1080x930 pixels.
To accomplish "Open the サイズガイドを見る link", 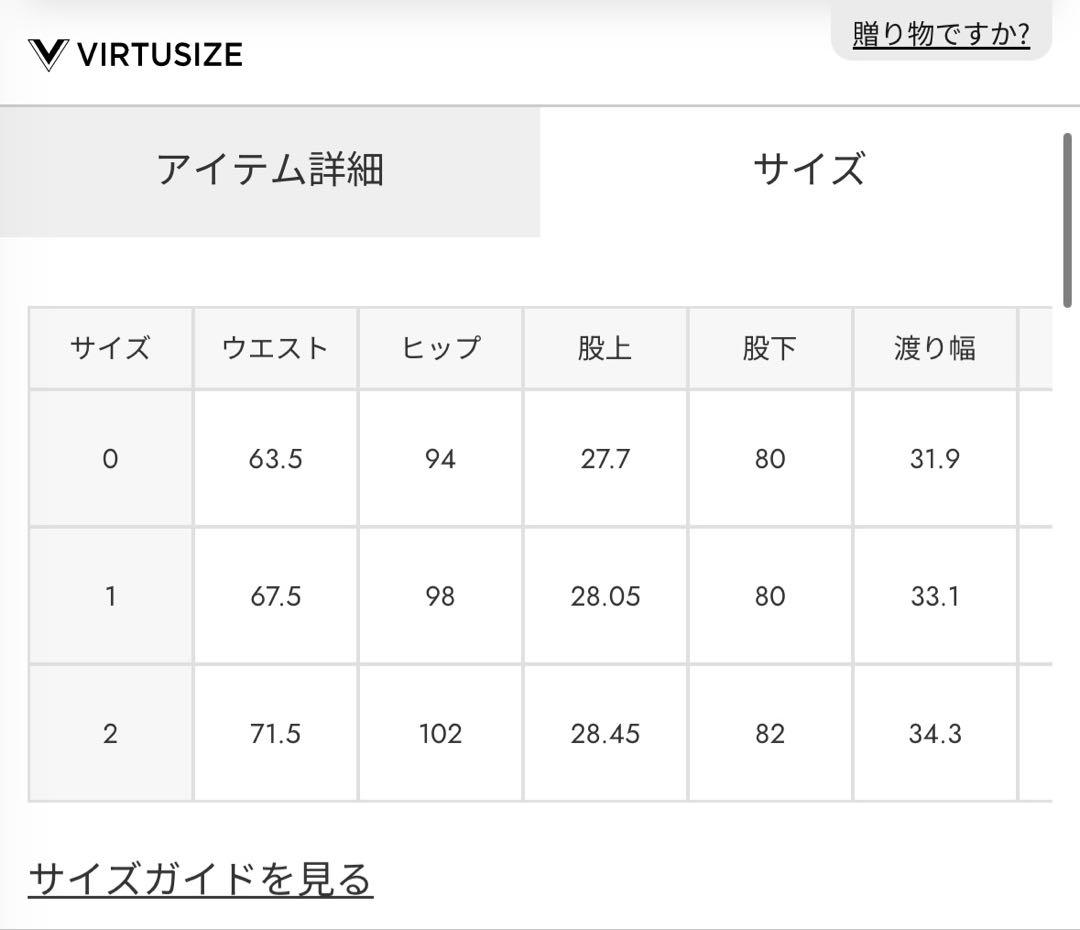I will tap(200, 879).
